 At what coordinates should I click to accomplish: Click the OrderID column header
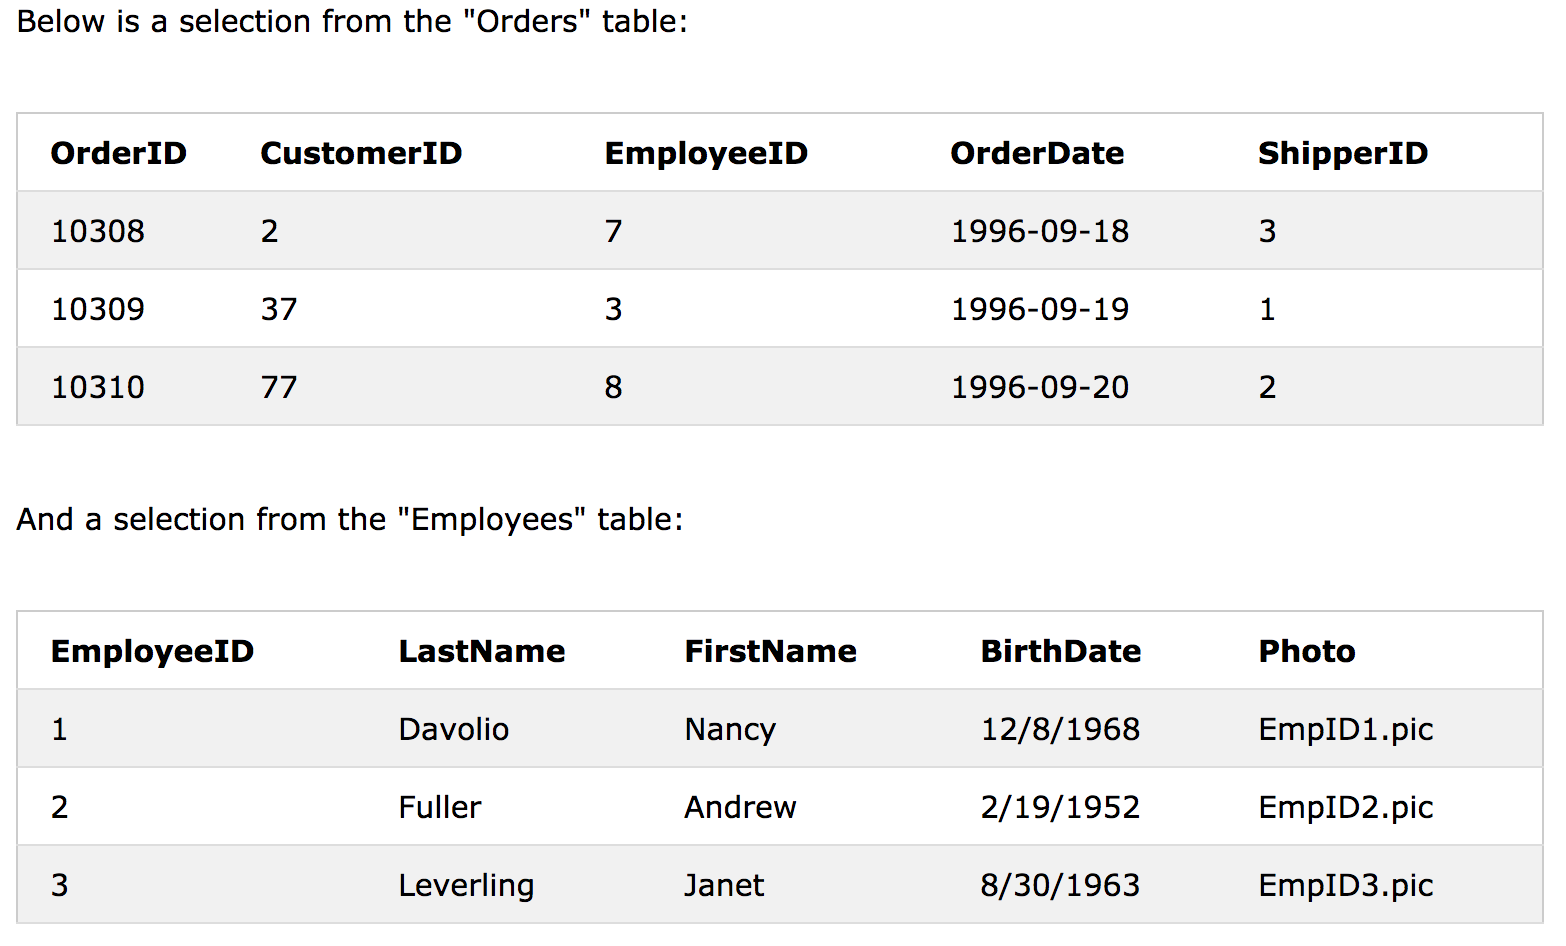click(118, 153)
